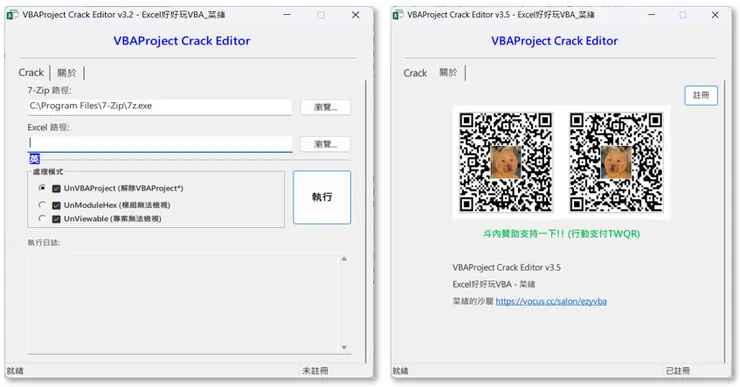This screenshot has height=387, width=740.
Task: Click the VBAProject Crack Editor heading in v3.2
Action: click(x=182, y=41)
